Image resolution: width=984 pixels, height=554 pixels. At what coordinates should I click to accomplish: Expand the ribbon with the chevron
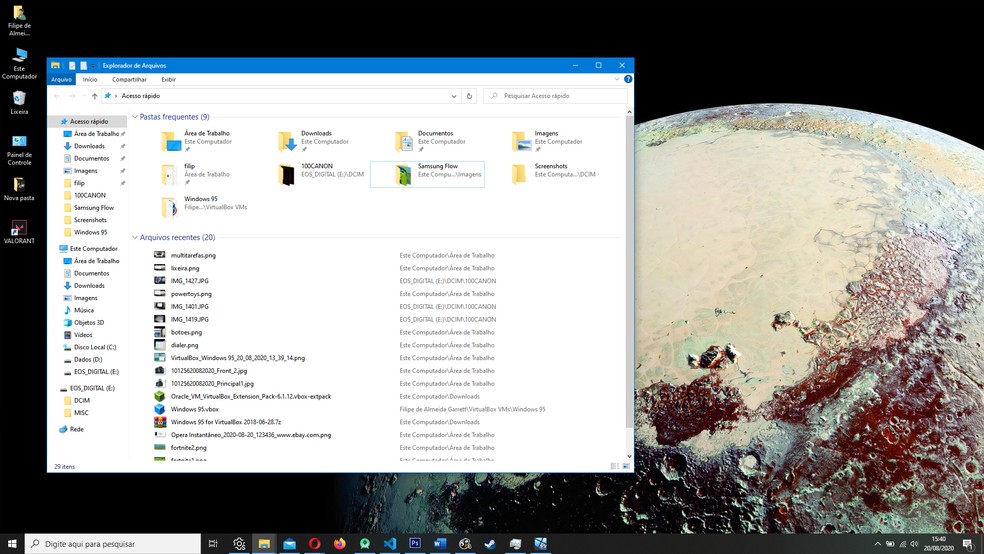[x=617, y=79]
